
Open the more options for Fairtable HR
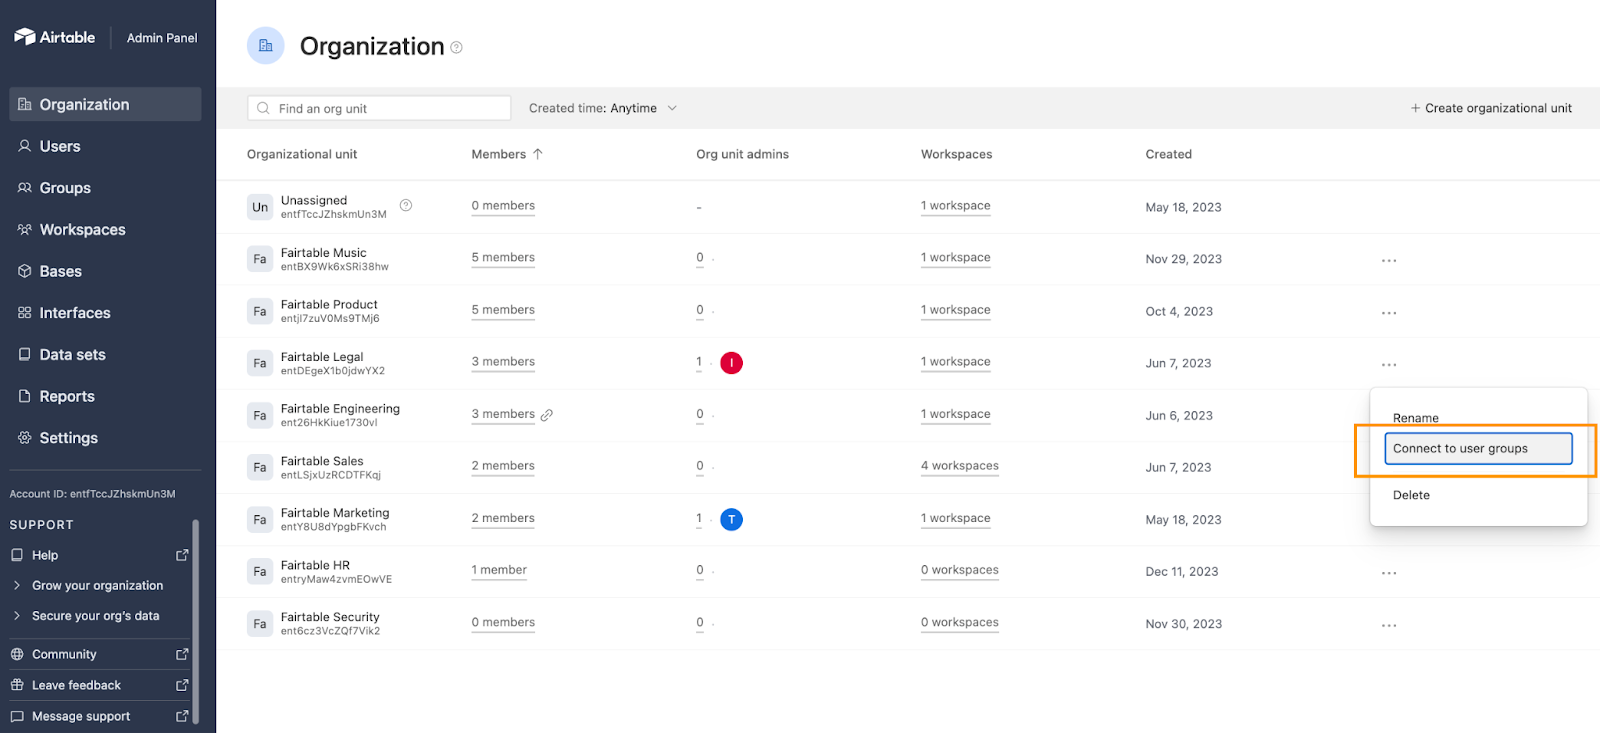pyautogui.click(x=1389, y=573)
